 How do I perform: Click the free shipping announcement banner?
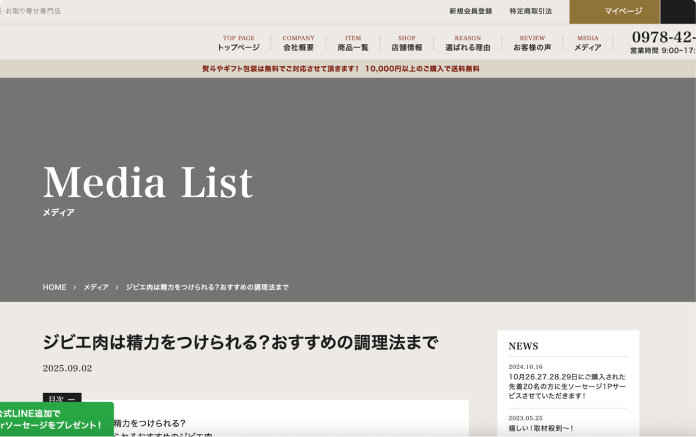pos(340,69)
